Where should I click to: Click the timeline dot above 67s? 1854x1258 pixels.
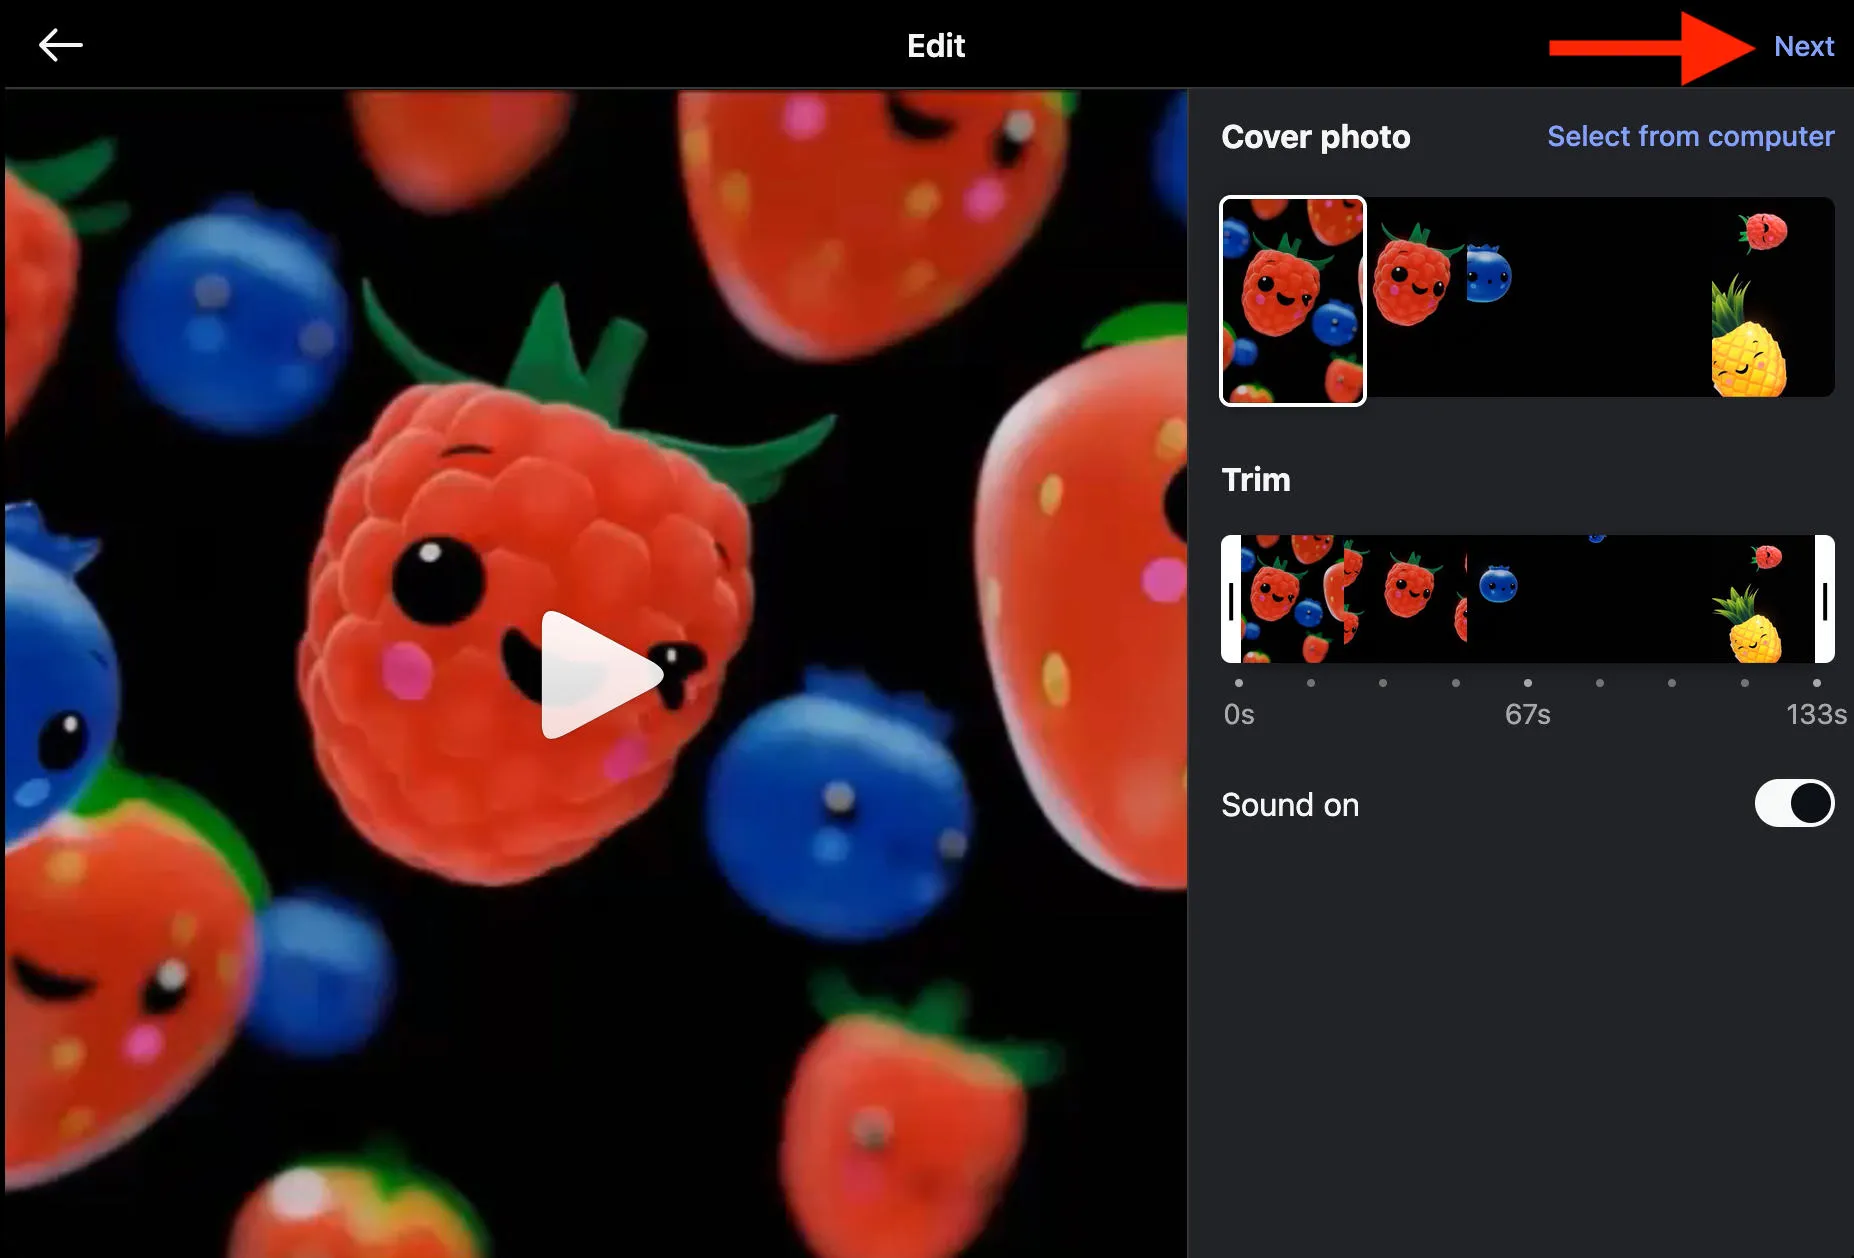[x=1528, y=683]
